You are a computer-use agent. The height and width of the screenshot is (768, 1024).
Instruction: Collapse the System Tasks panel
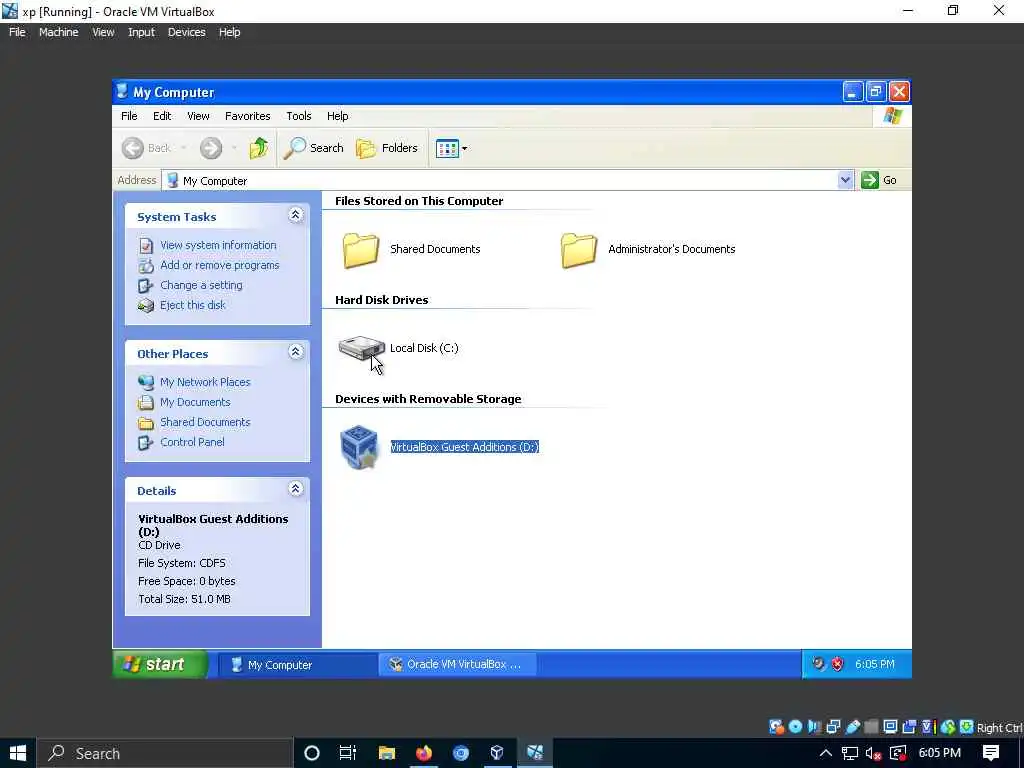295,215
